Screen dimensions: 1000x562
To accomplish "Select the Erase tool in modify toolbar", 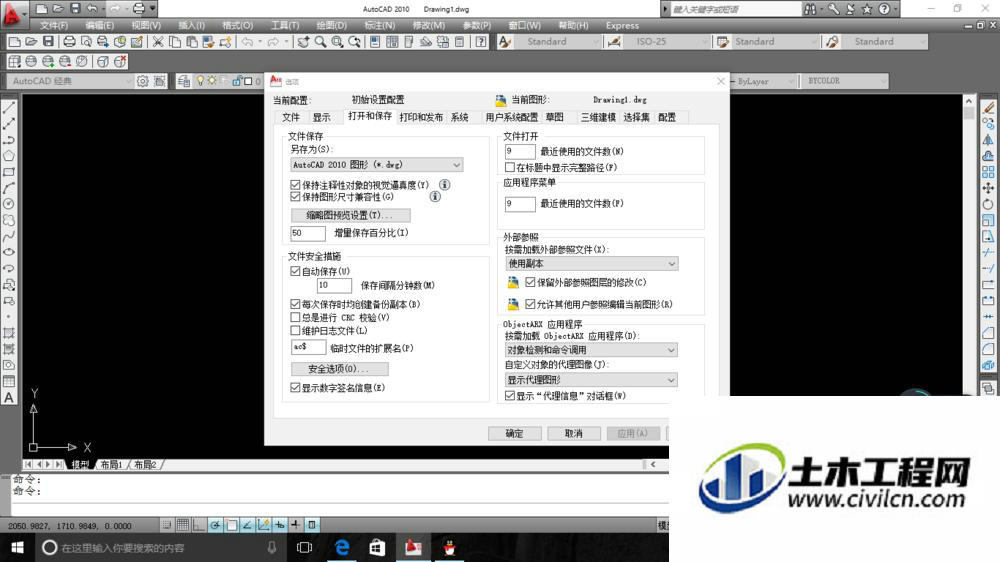I will point(988,108).
